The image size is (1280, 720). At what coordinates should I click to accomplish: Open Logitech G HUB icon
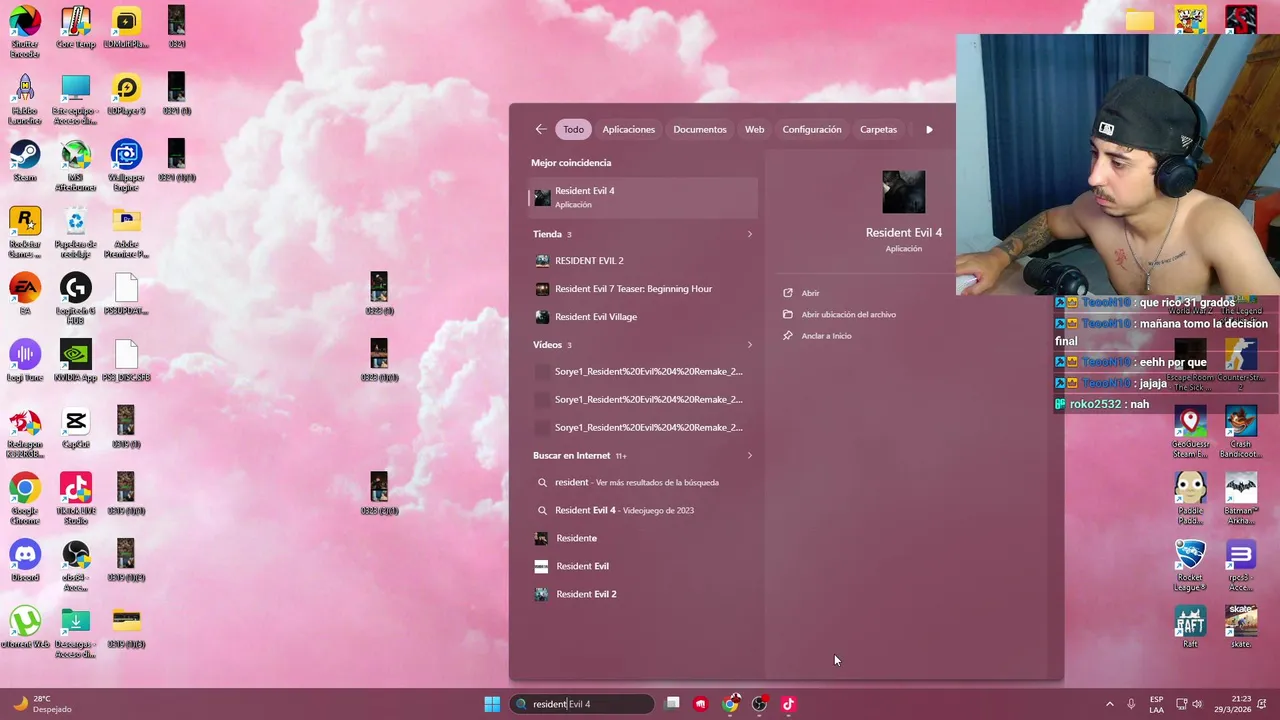pyautogui.click(x=75, y=299)
